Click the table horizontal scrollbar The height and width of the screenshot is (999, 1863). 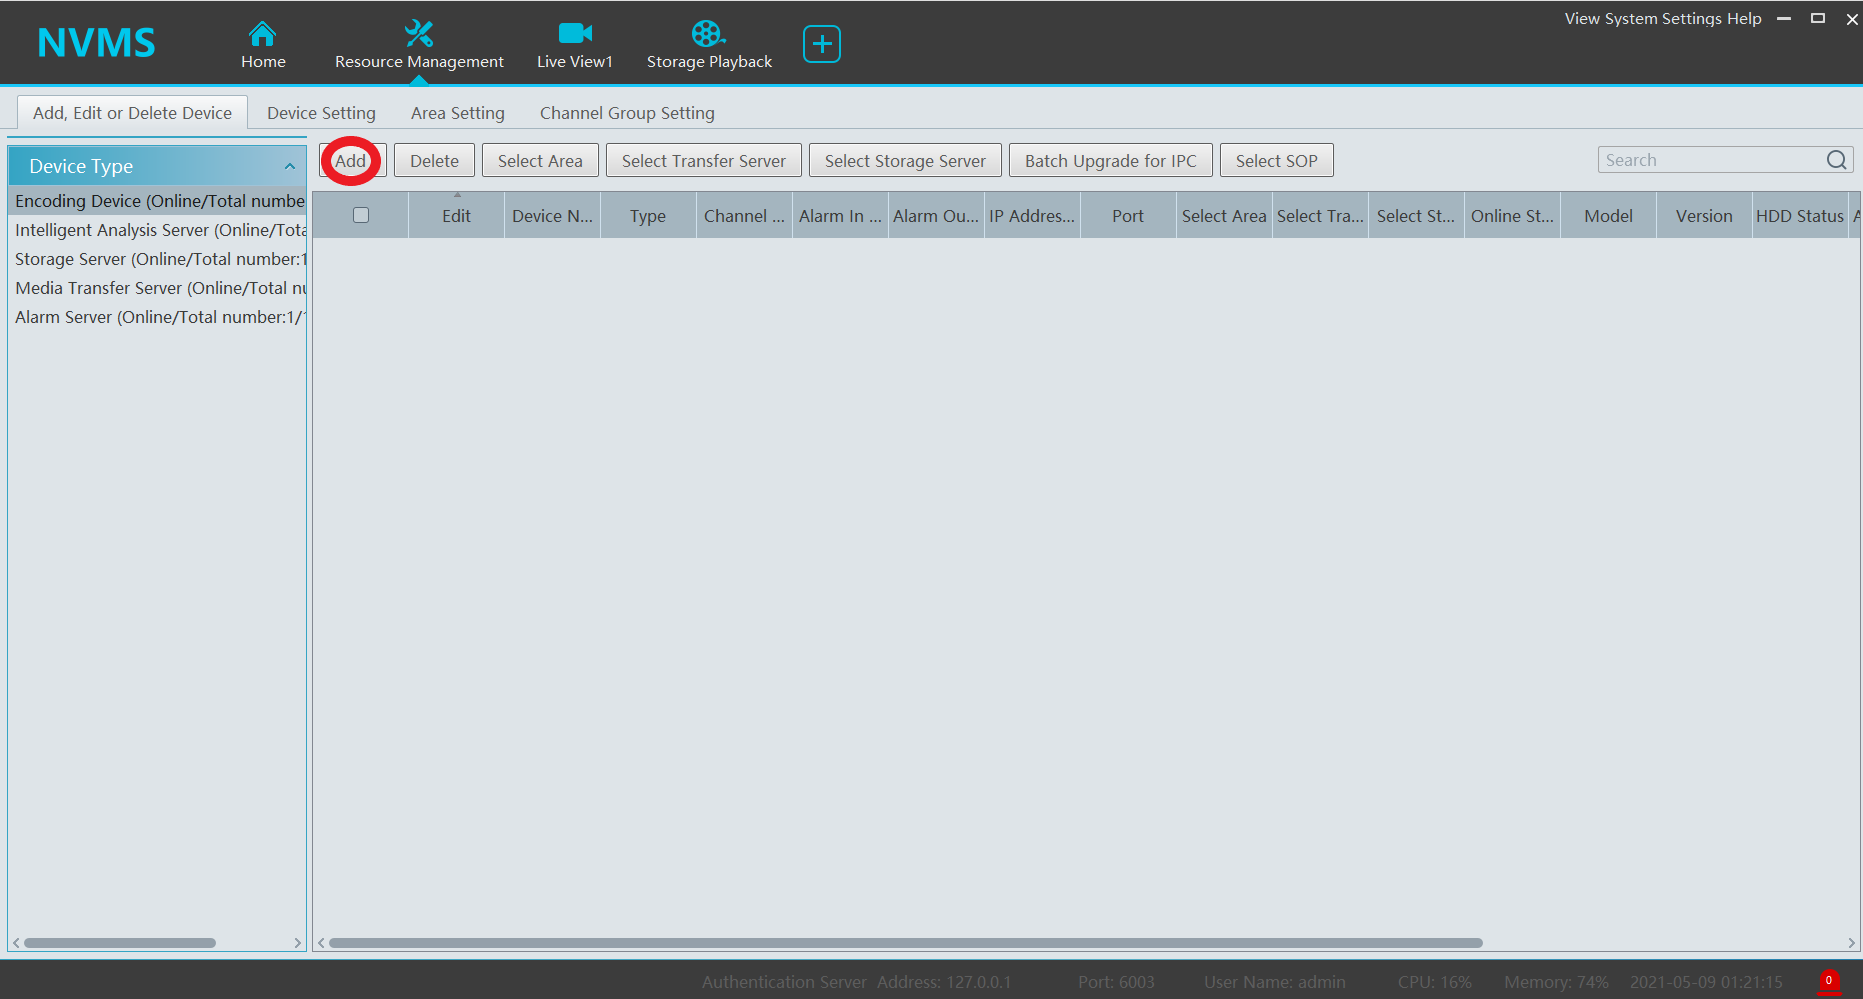pyautogui.click(x=905, y=943)
